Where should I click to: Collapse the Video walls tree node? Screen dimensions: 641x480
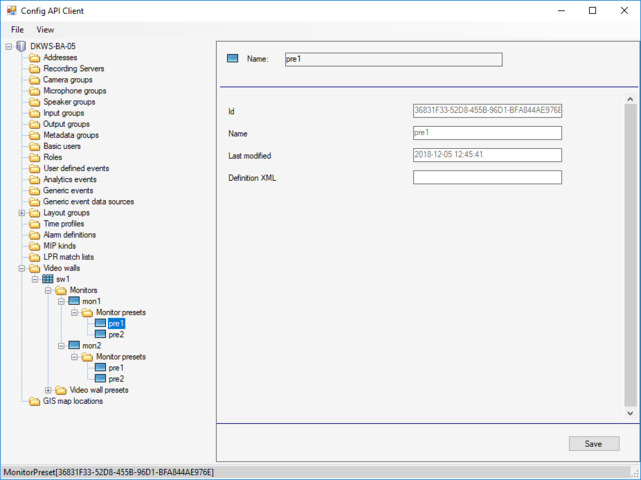pos(22,268)
